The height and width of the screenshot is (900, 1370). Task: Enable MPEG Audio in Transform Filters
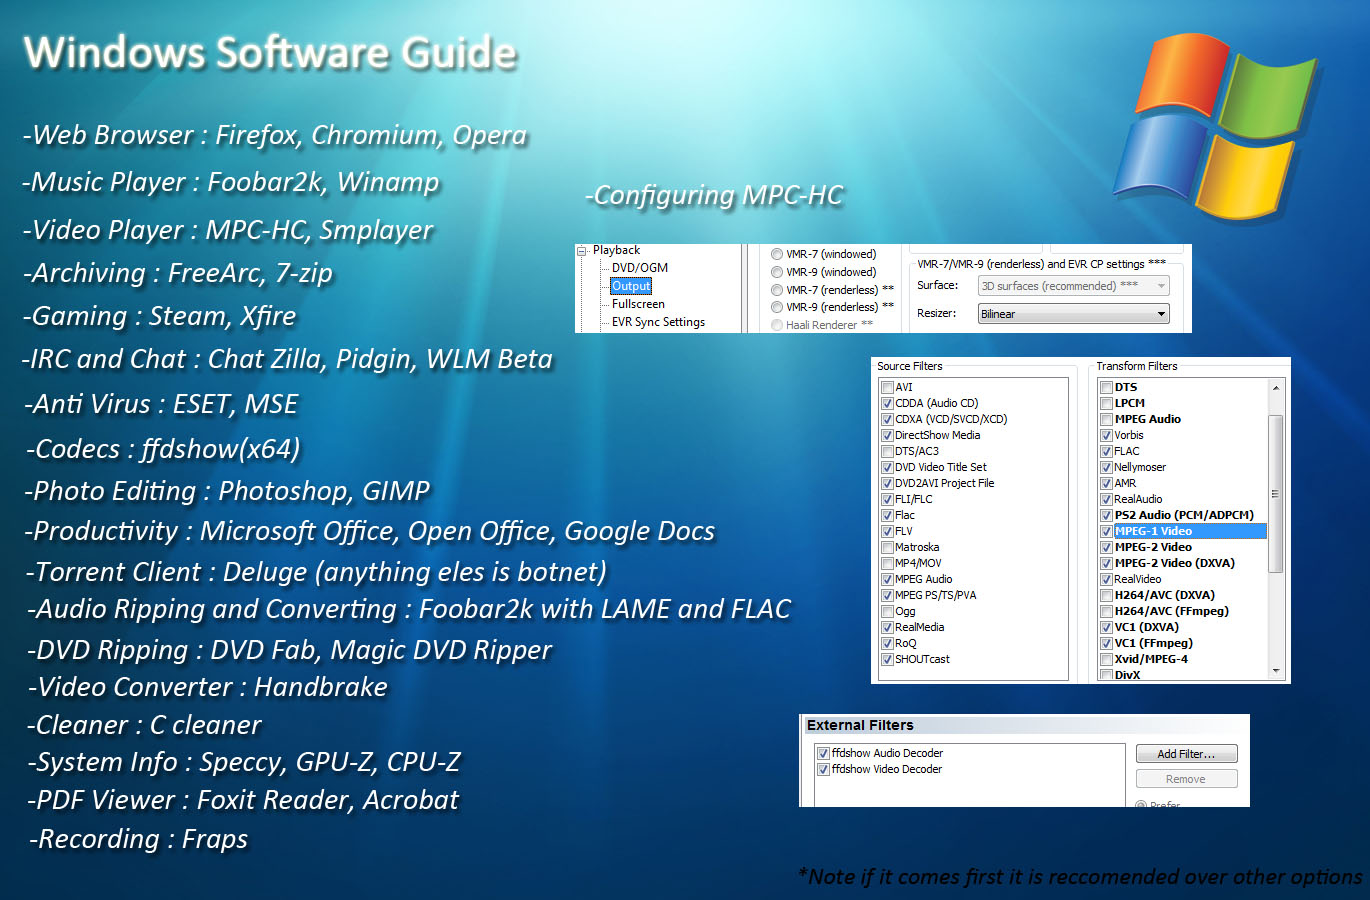[1106, 420]
